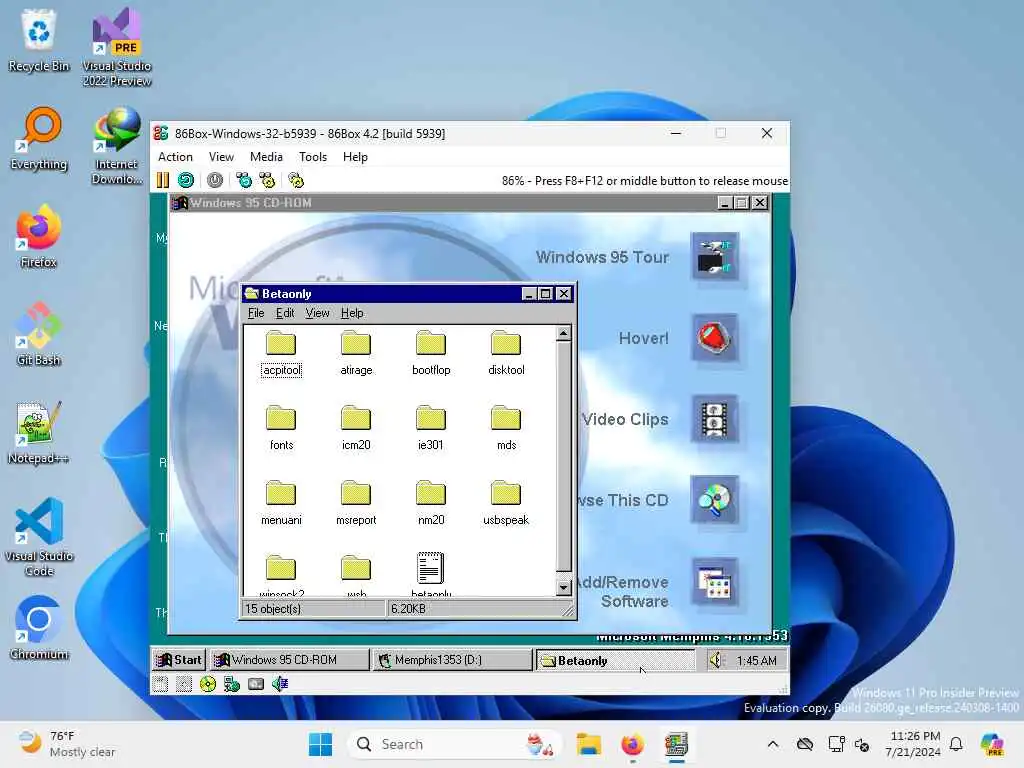This screenshot has height=768, width=1024.
Task: Click the 86Box floppy drive status icon
Action: (x=160, y=684)
